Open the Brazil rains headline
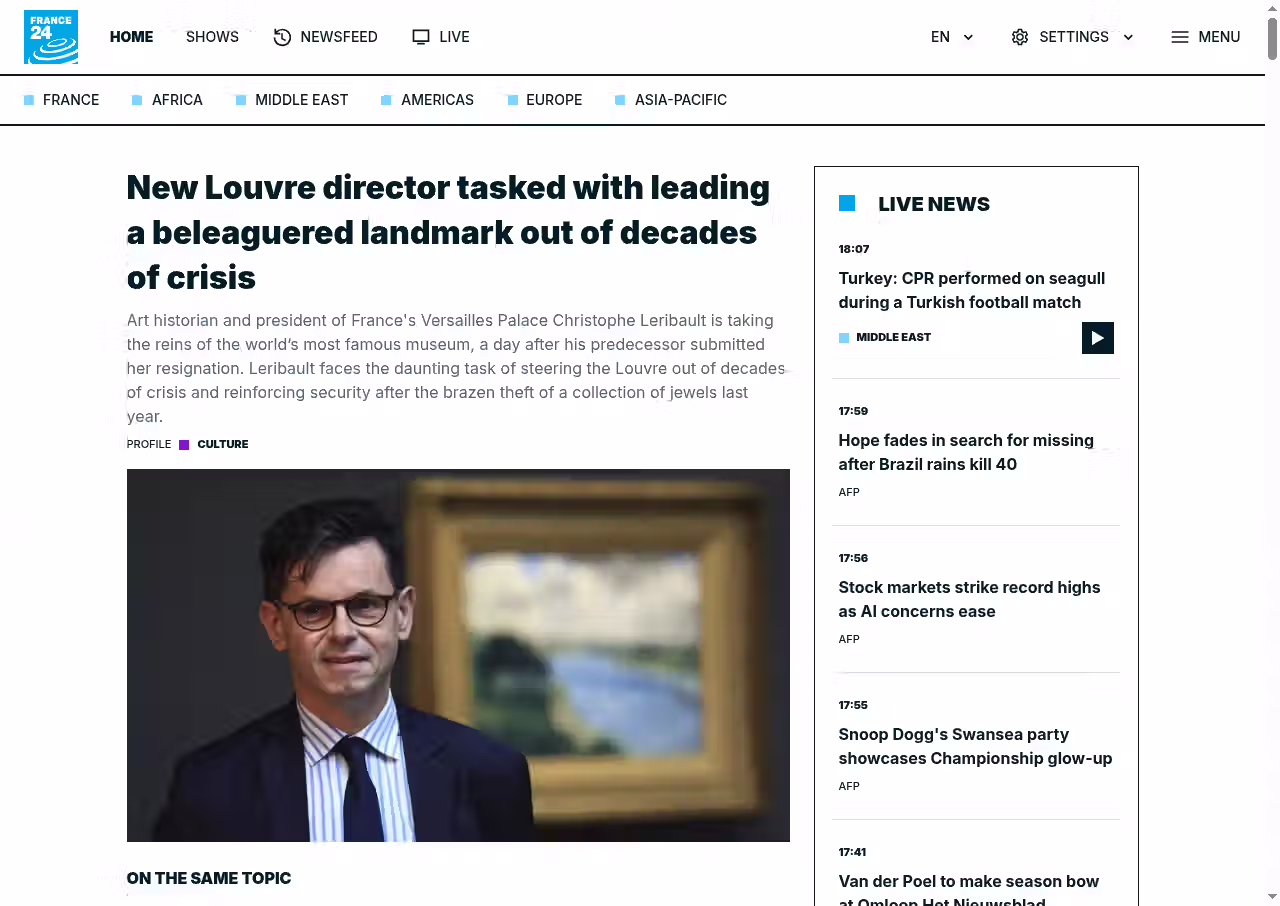The image size is (1280, 906). click(966, 452)
